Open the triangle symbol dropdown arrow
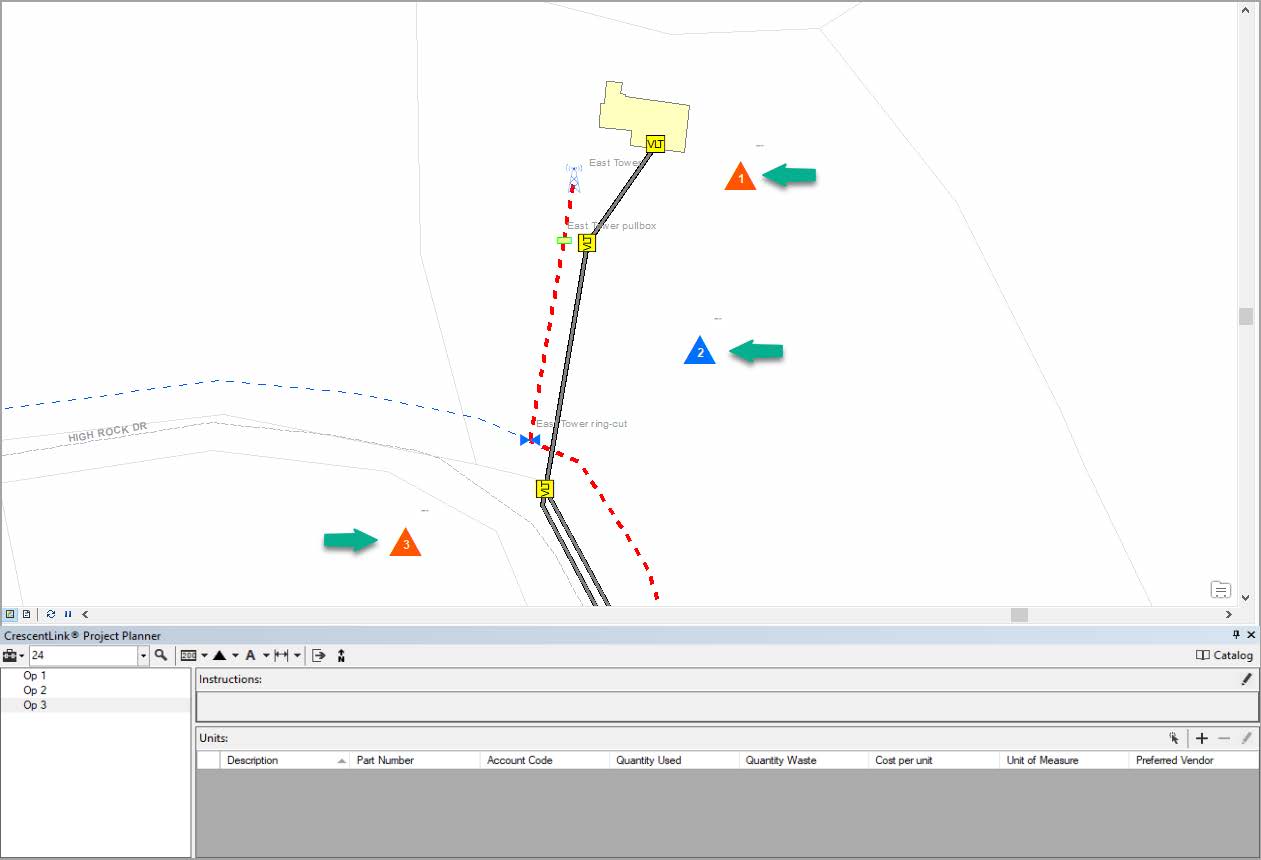The height and width of the screenshot is (860, 1261). coord(234,655)
